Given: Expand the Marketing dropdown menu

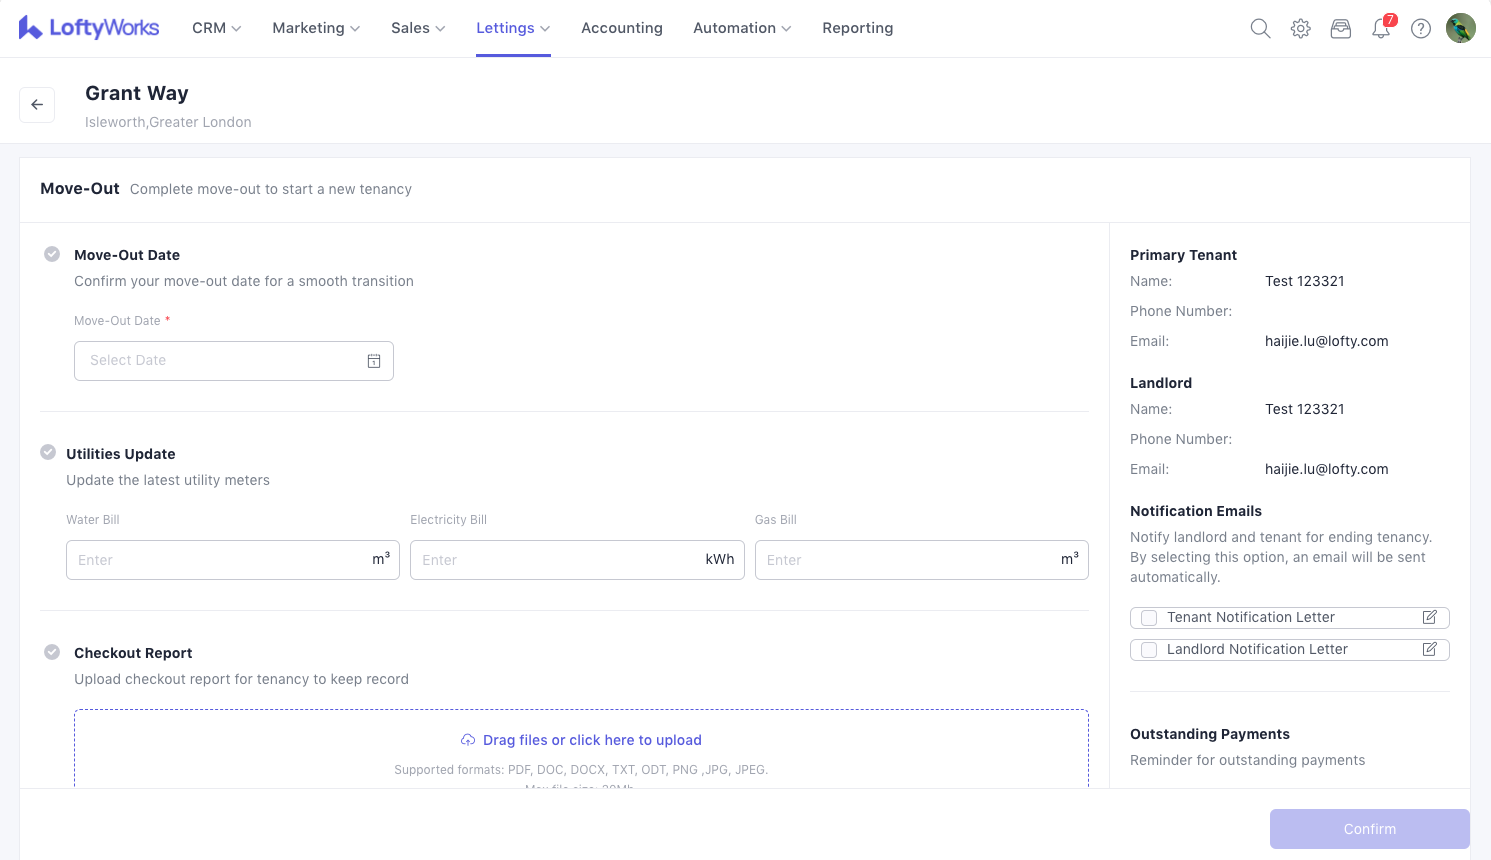Looking at the screenshot, I should [316, 28].
